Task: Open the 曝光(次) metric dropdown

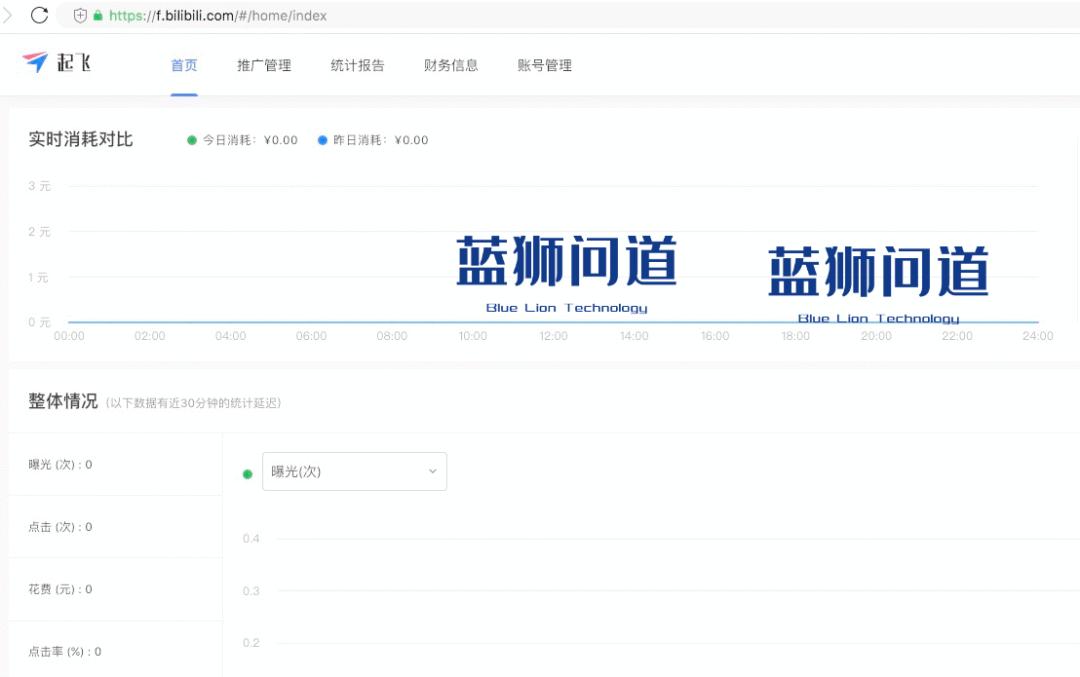Action: point(354,471)
